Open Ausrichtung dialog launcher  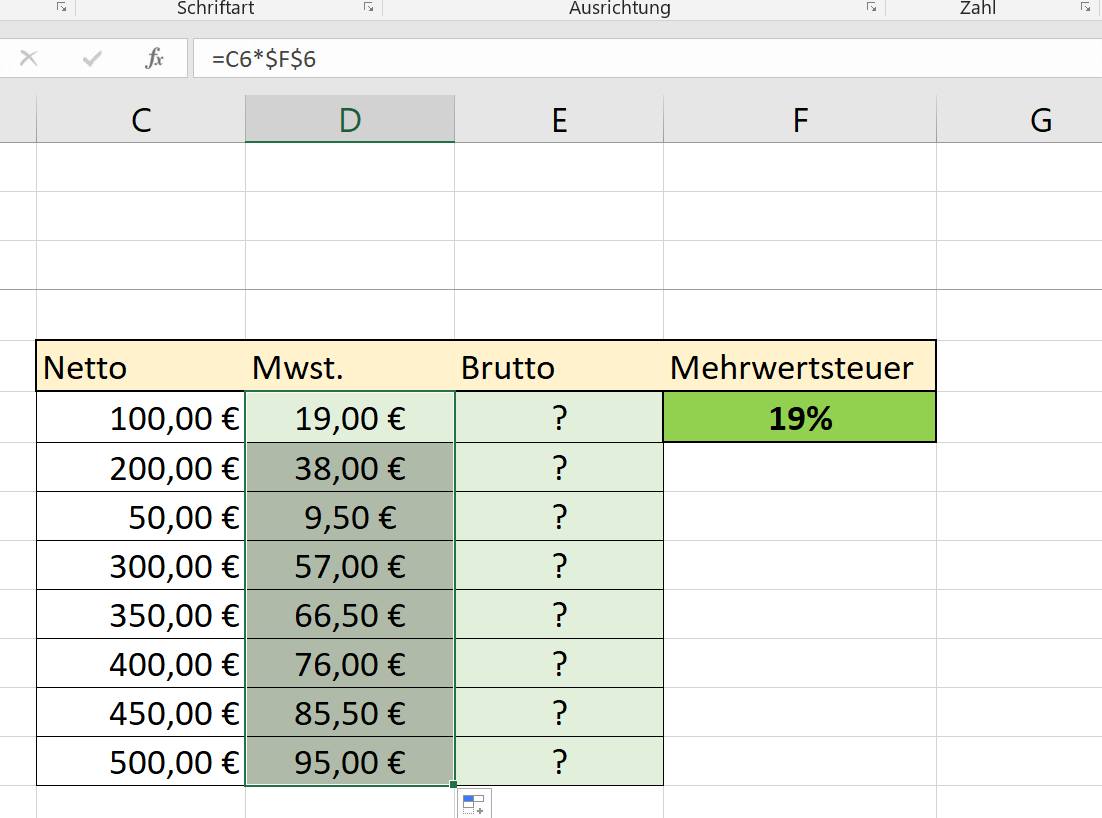click(871, 7)
